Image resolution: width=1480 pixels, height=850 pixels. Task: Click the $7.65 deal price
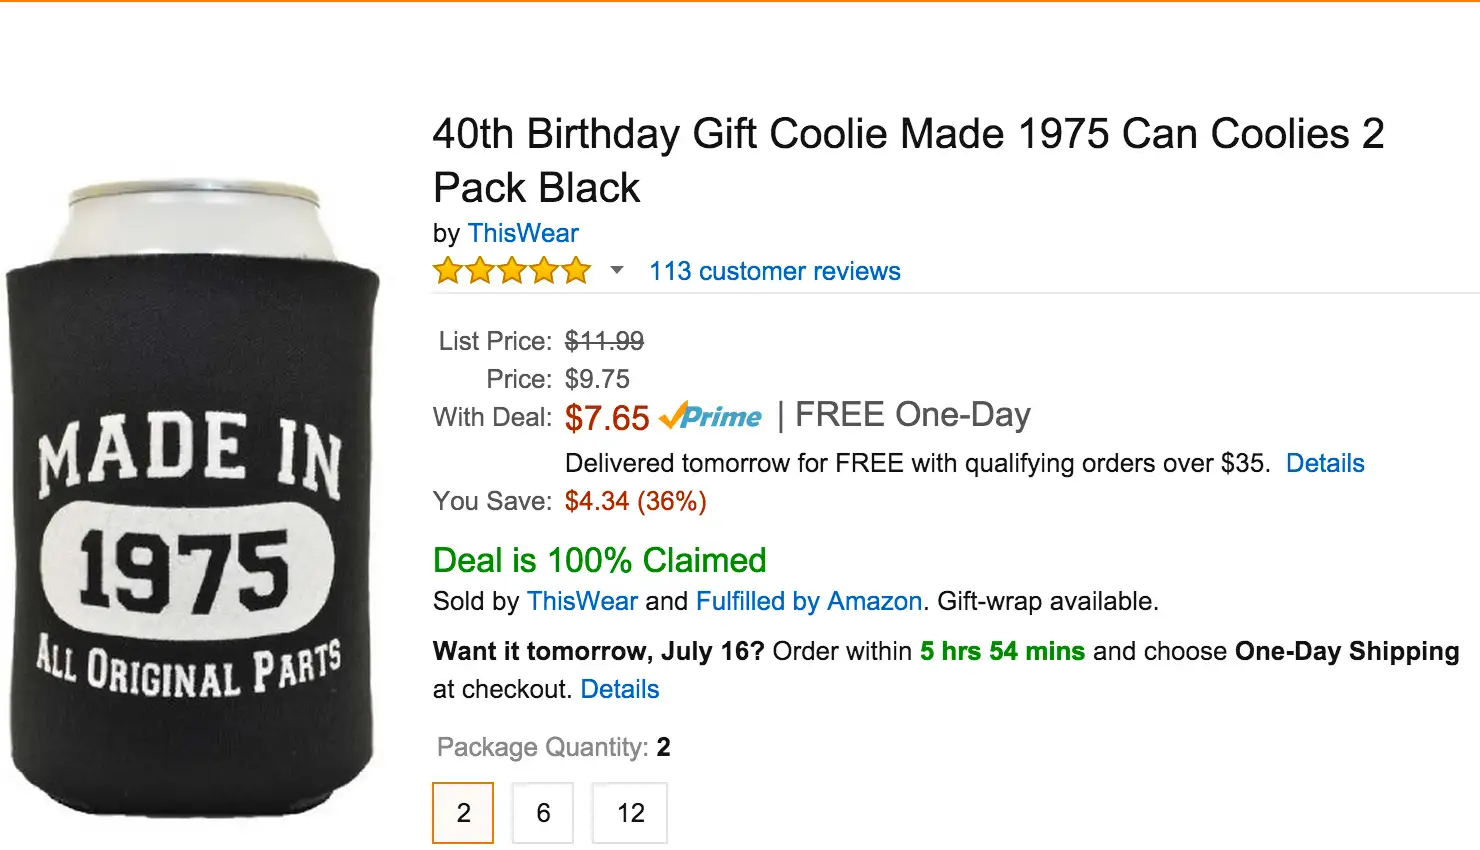point(606,418)
